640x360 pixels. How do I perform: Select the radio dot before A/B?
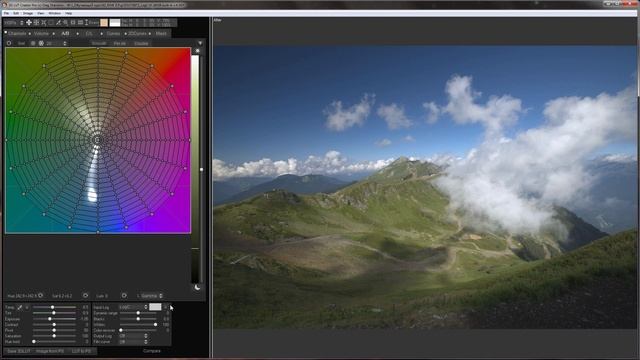[54, 33]
